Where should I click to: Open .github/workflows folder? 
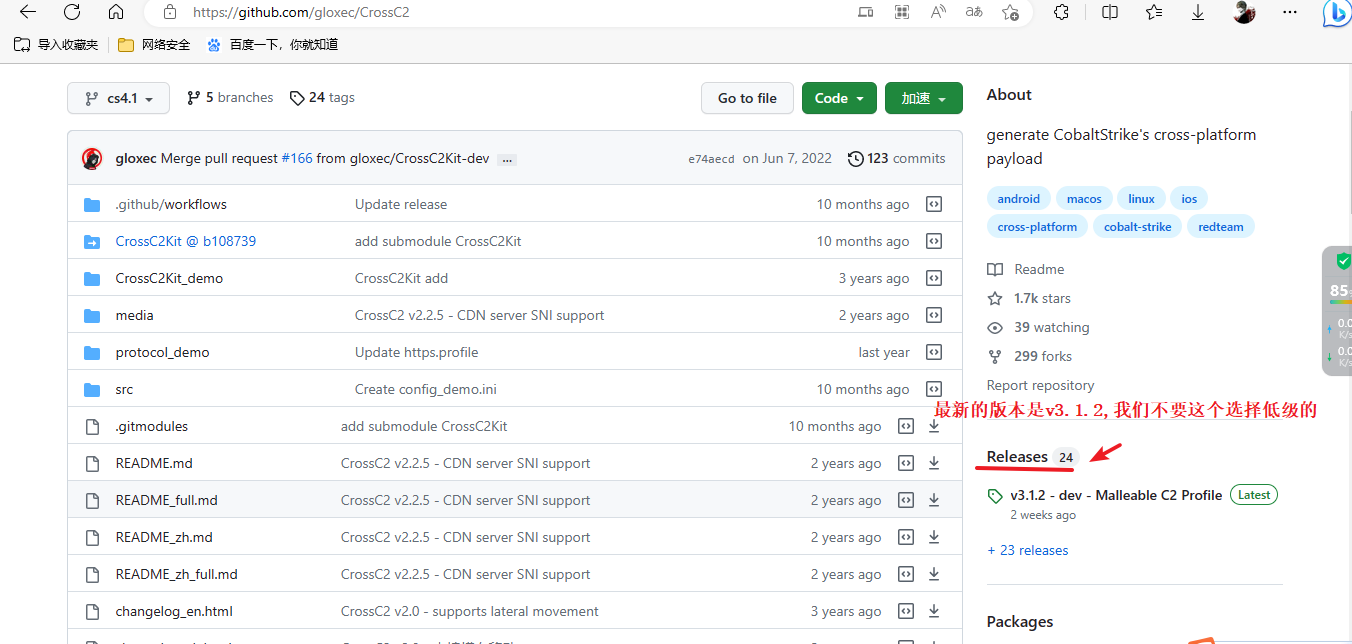pyautogui.click(x=171, y=204)
